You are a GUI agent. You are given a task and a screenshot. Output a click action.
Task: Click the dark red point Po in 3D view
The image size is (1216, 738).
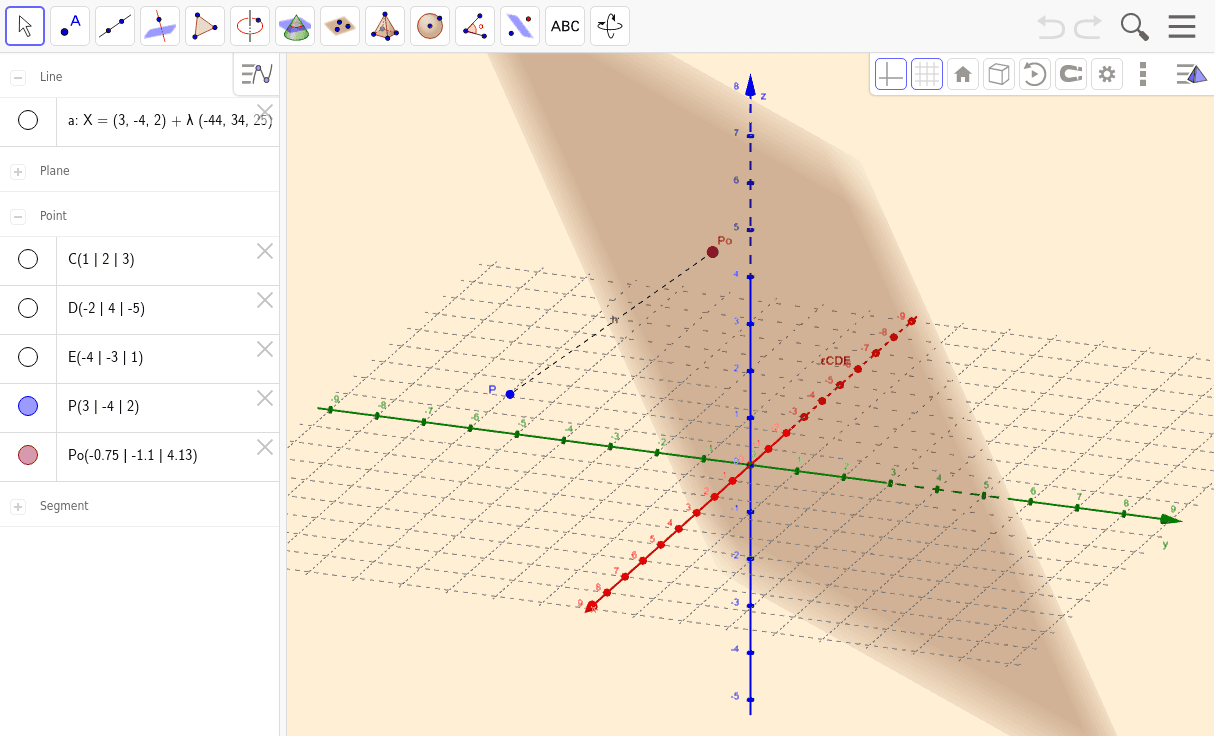pyautogui.click(x=712, y=252)
